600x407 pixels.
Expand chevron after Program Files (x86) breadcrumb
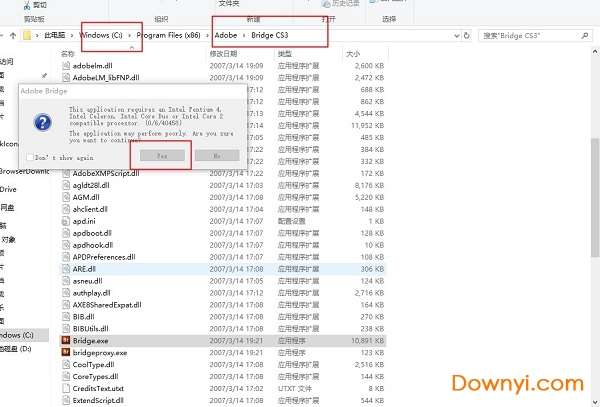point(207,35)
